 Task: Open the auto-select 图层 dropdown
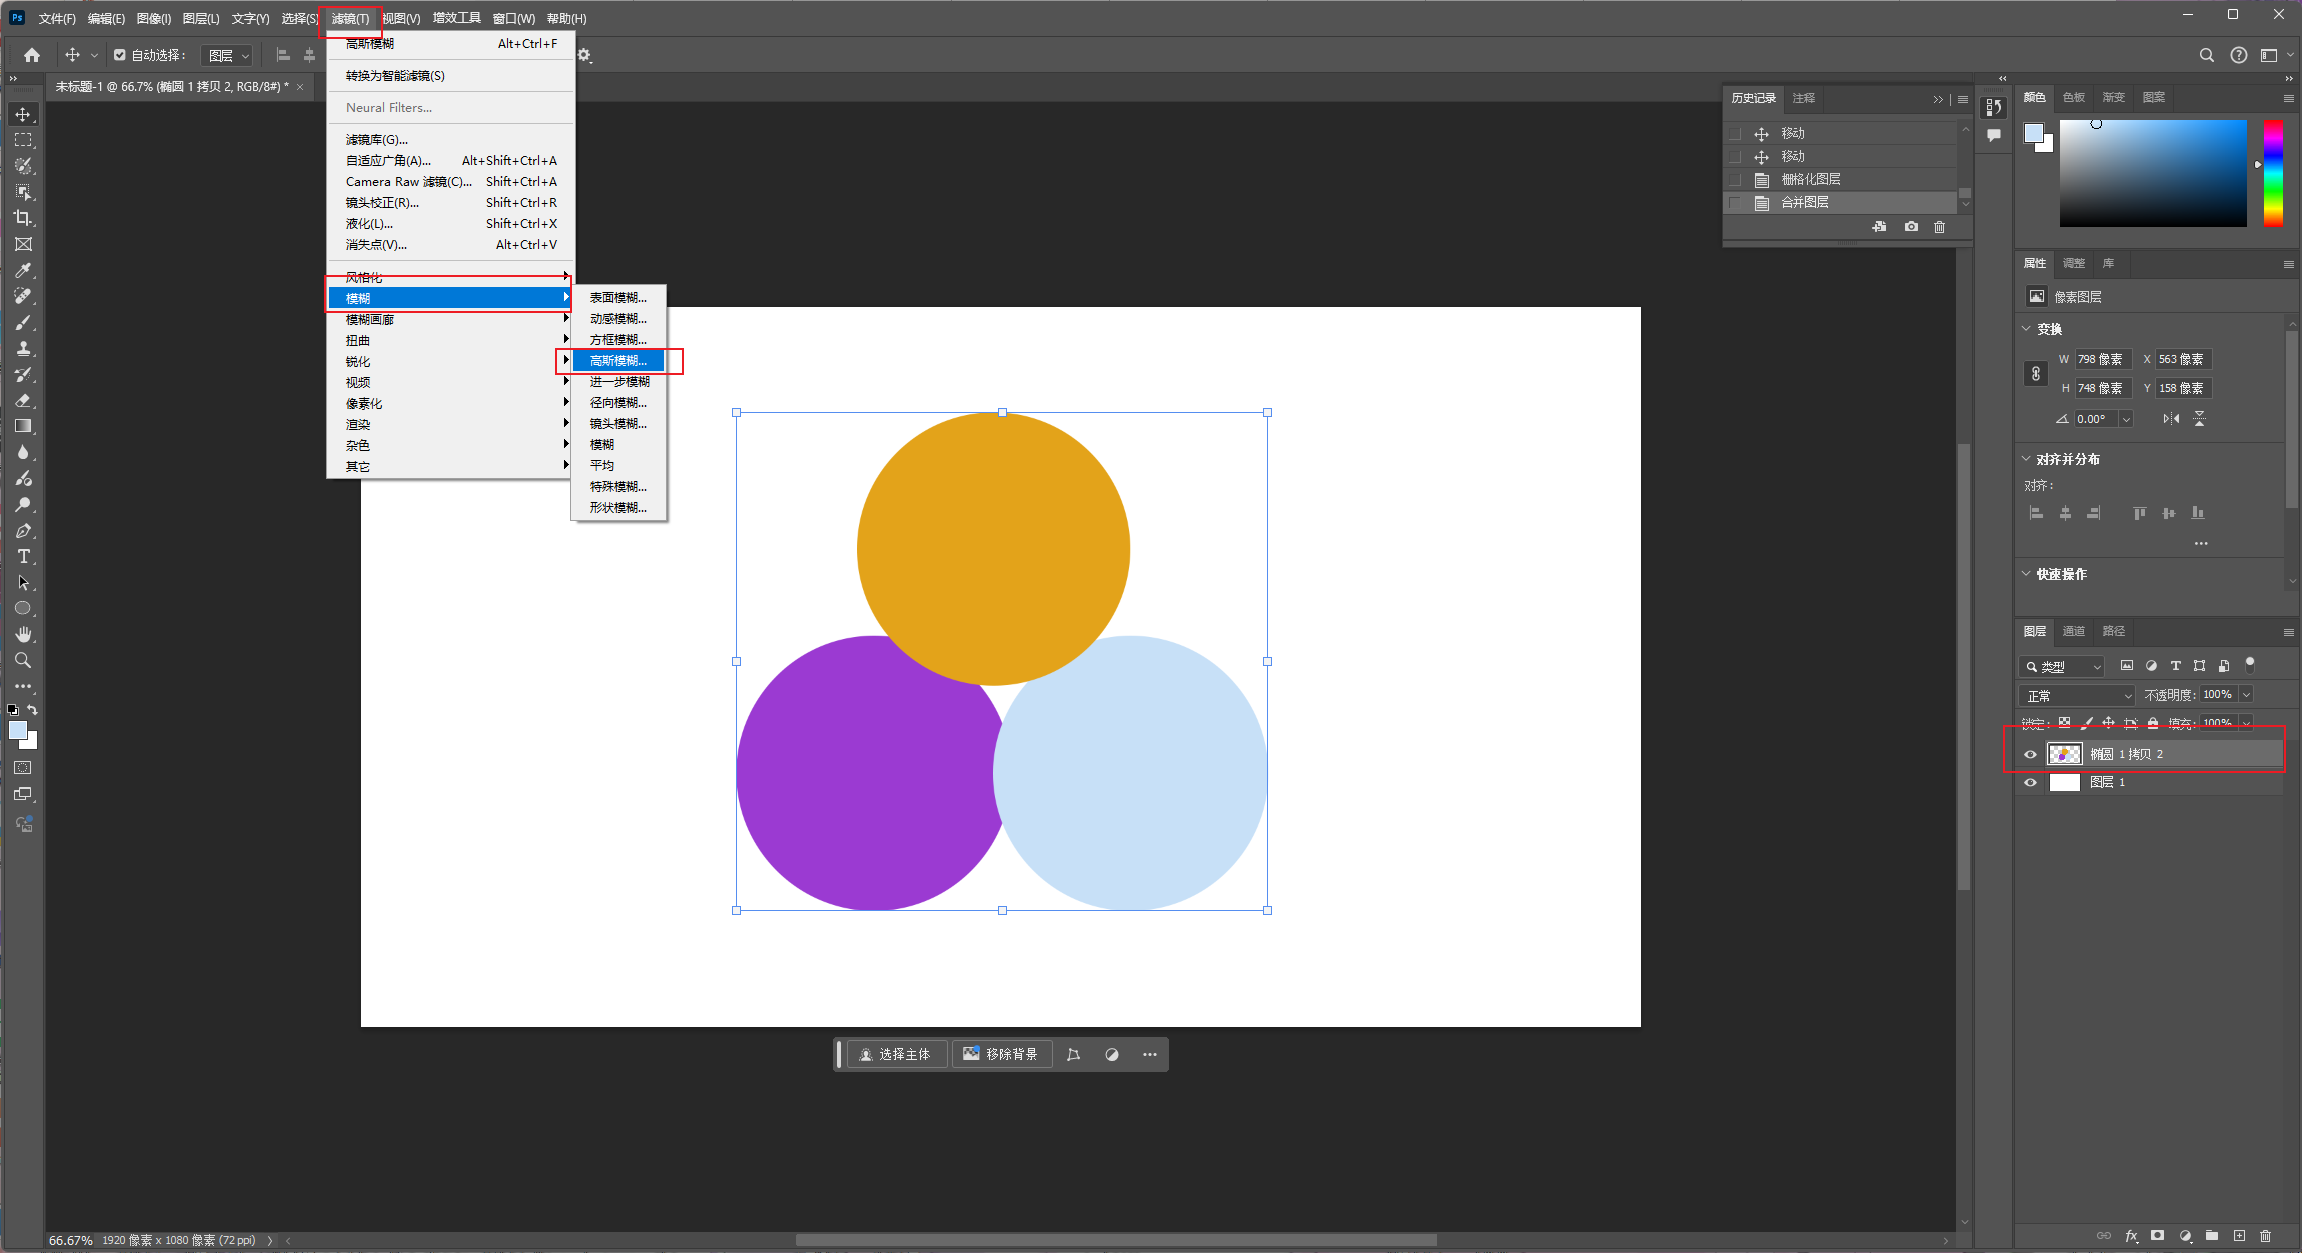226,56
